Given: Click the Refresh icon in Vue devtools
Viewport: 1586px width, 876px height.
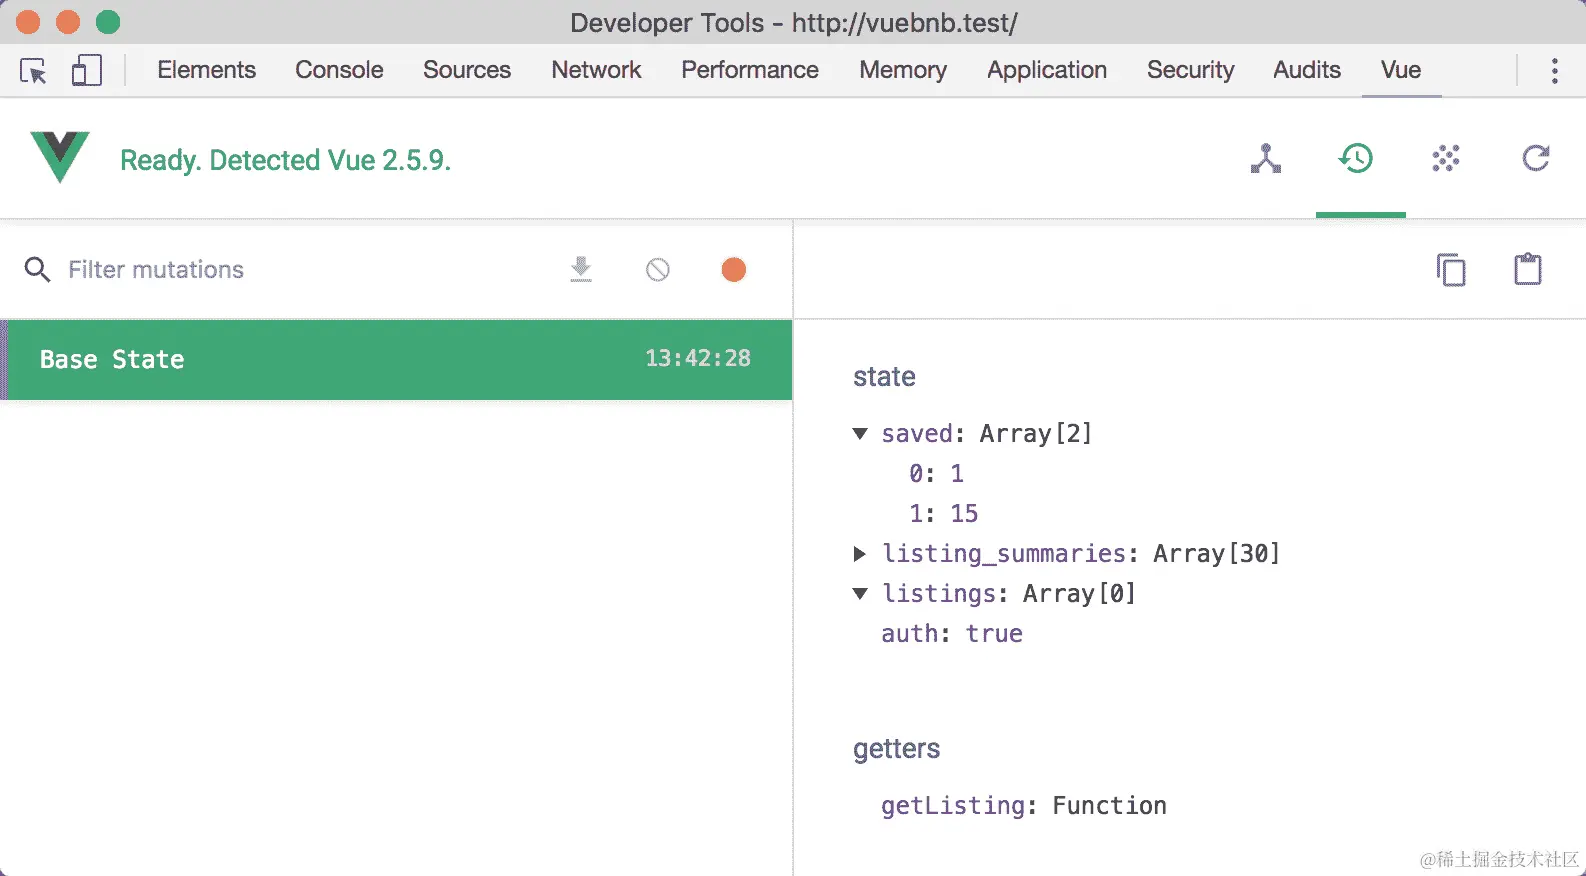Looking at the screenshot, I should pos(1535,158).
